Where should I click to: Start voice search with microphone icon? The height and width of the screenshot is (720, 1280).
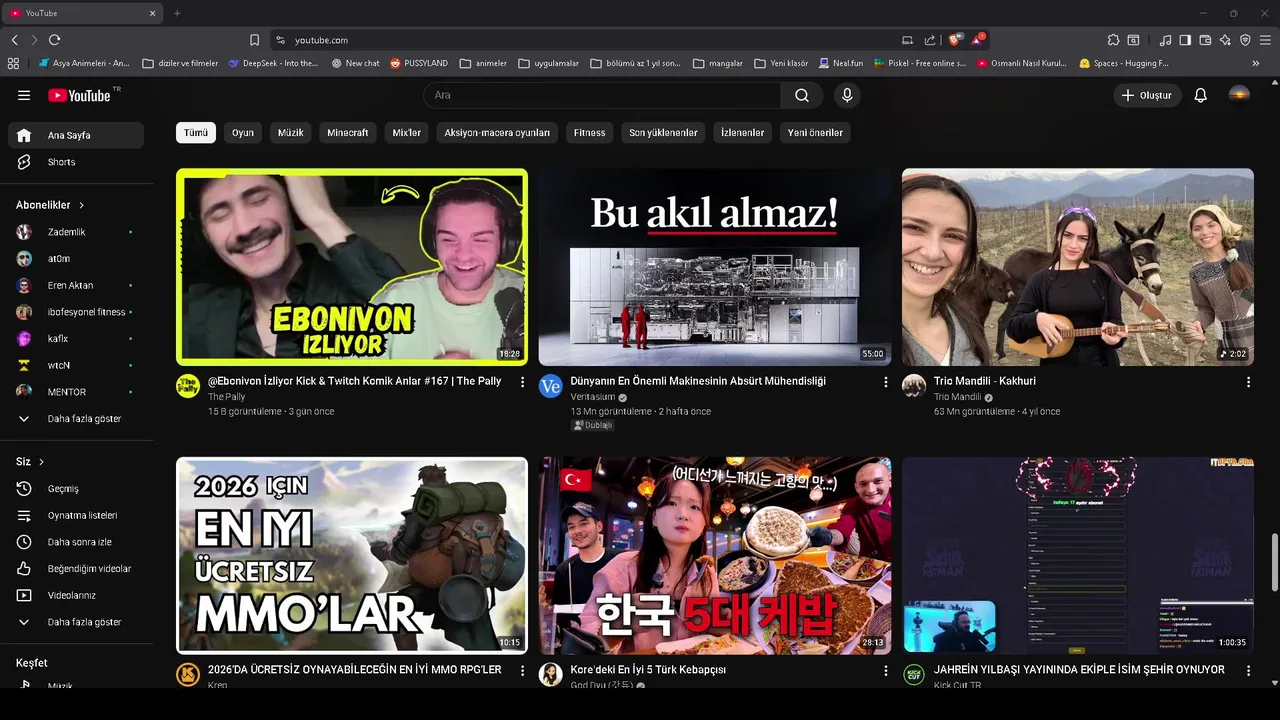pos(847,95)
